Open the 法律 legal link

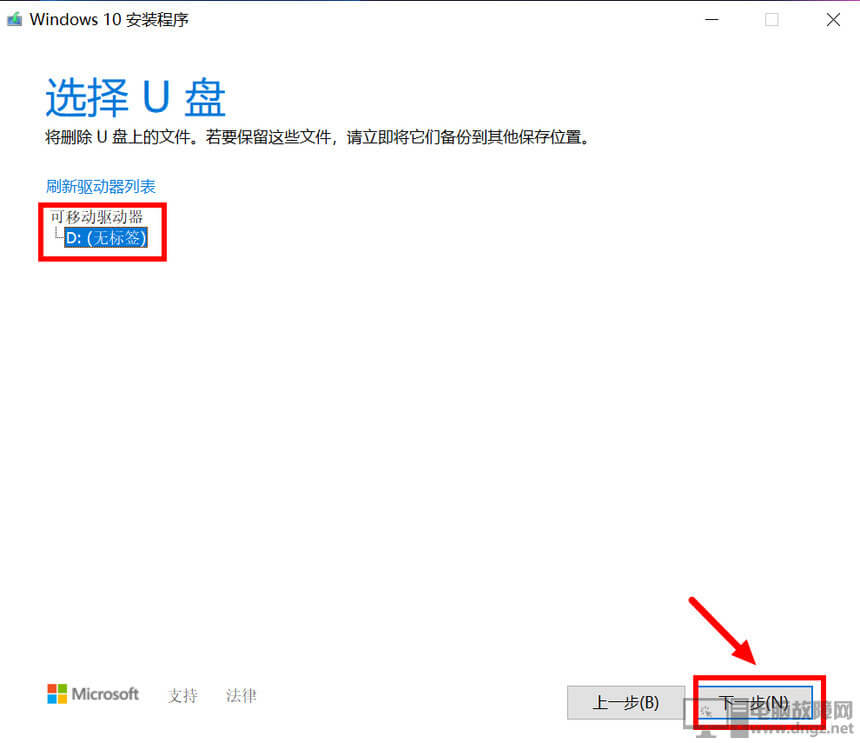241,695
